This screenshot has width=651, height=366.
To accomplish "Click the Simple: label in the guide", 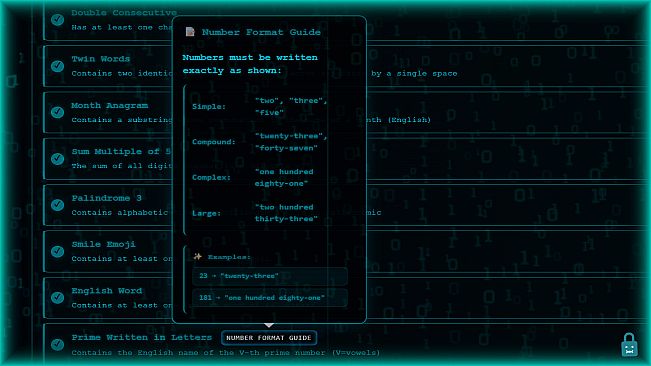I will pyautogui.click(x=209, y=107).
